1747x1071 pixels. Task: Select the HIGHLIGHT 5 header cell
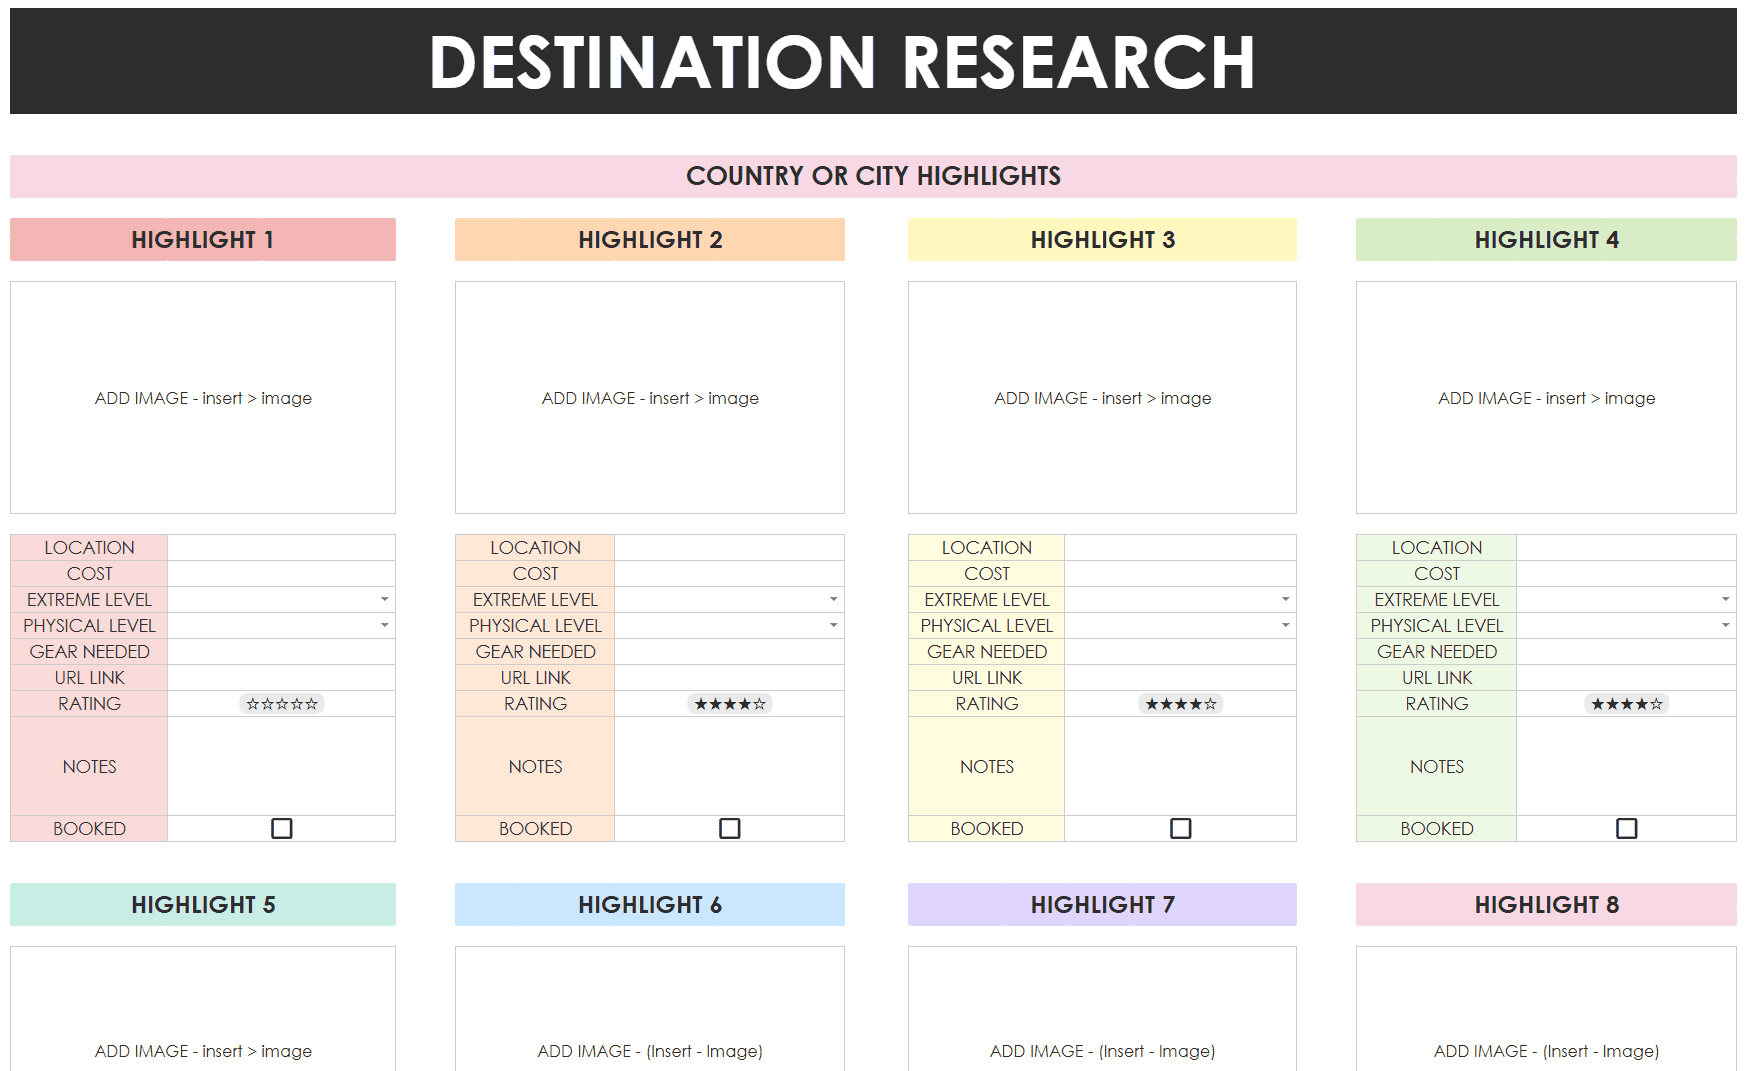pos(203,905)
